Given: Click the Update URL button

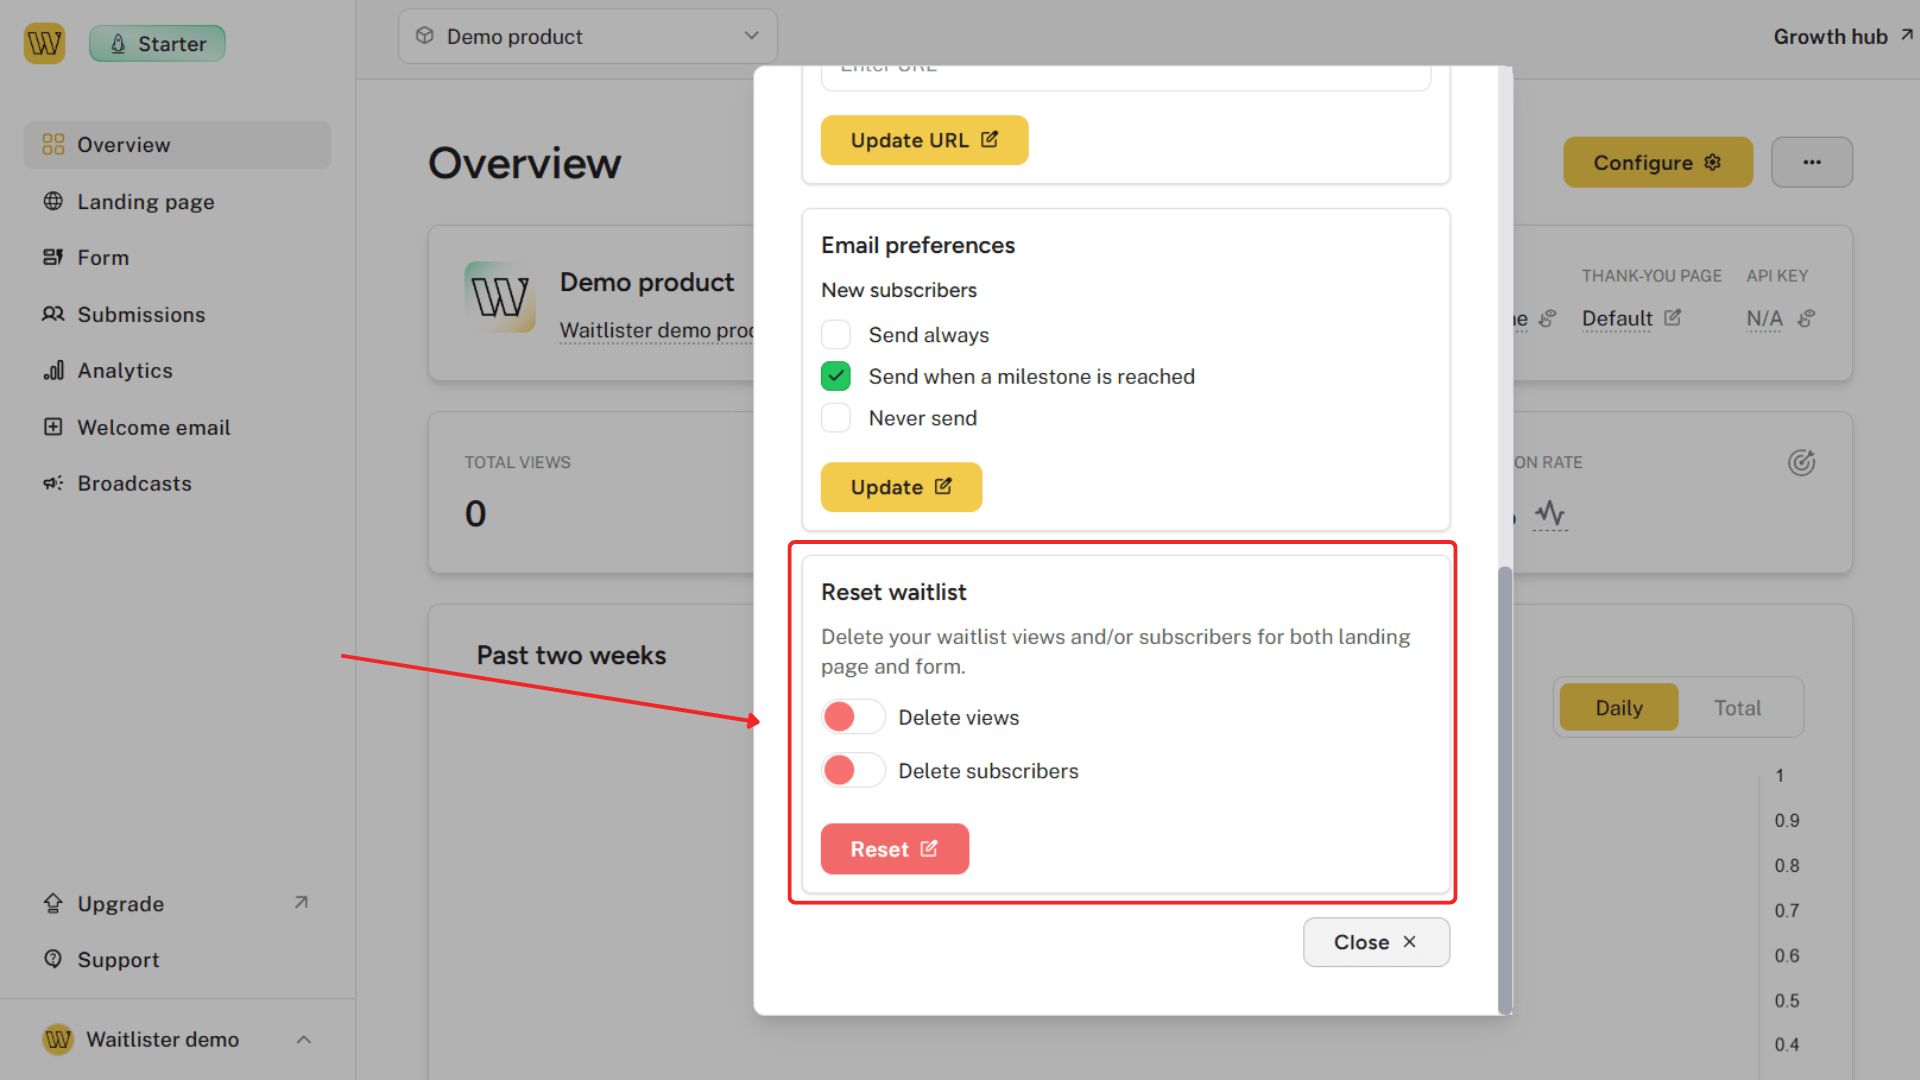Looking at the screenshot, I should pyautogui.click(x=924, y=140).
